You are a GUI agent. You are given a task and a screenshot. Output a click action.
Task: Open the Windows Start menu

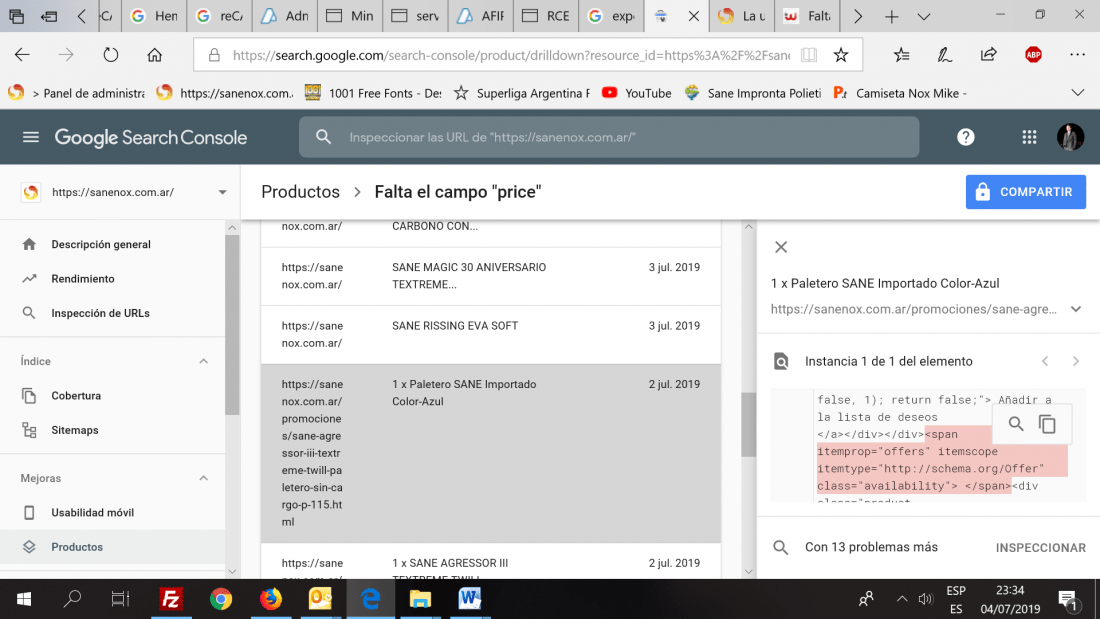click(x=24, y=599)
